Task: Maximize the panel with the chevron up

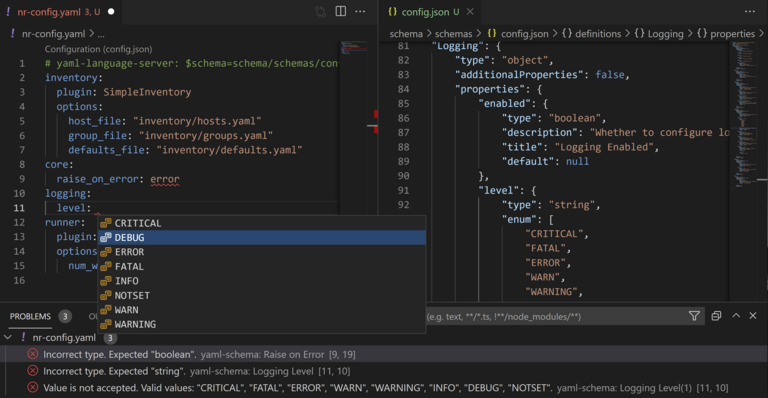Action: point(736,316)
